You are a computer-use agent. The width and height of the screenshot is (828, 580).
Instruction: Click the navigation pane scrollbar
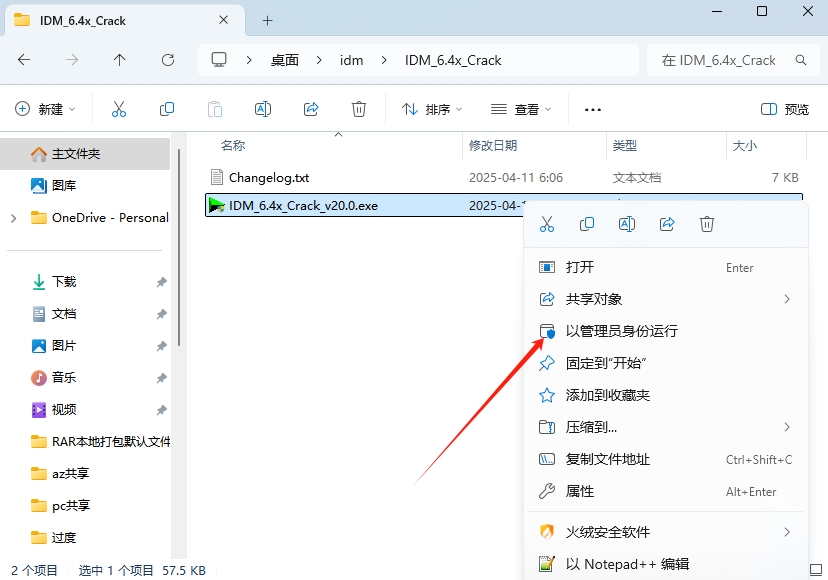point(178,248)
